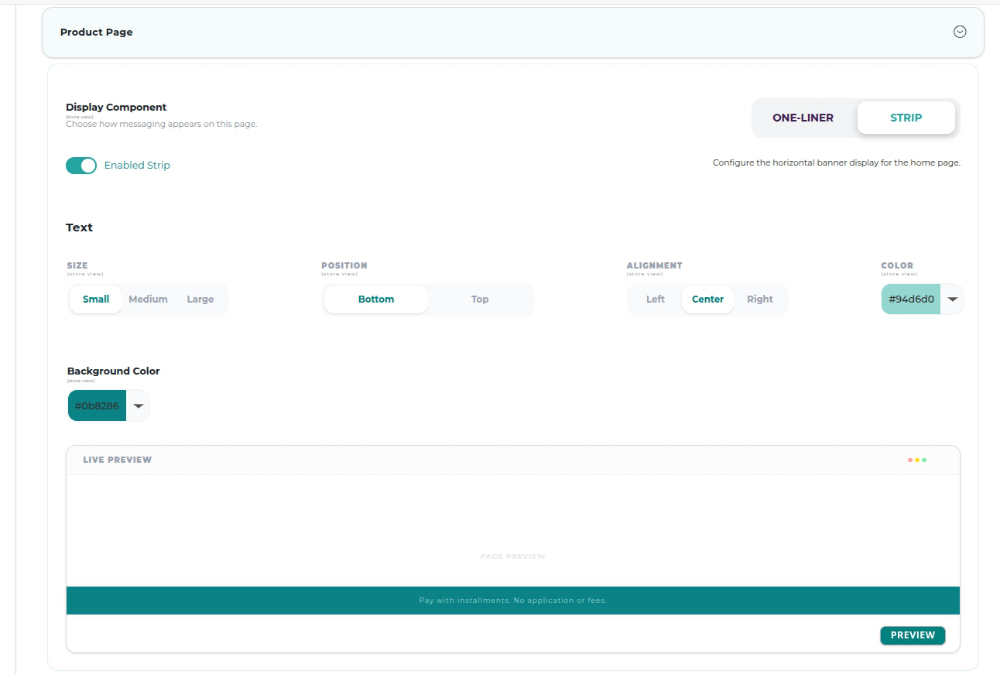Click the three colored dots in Live Preview
Screen dimensions: 1000x674
[917, 460]
